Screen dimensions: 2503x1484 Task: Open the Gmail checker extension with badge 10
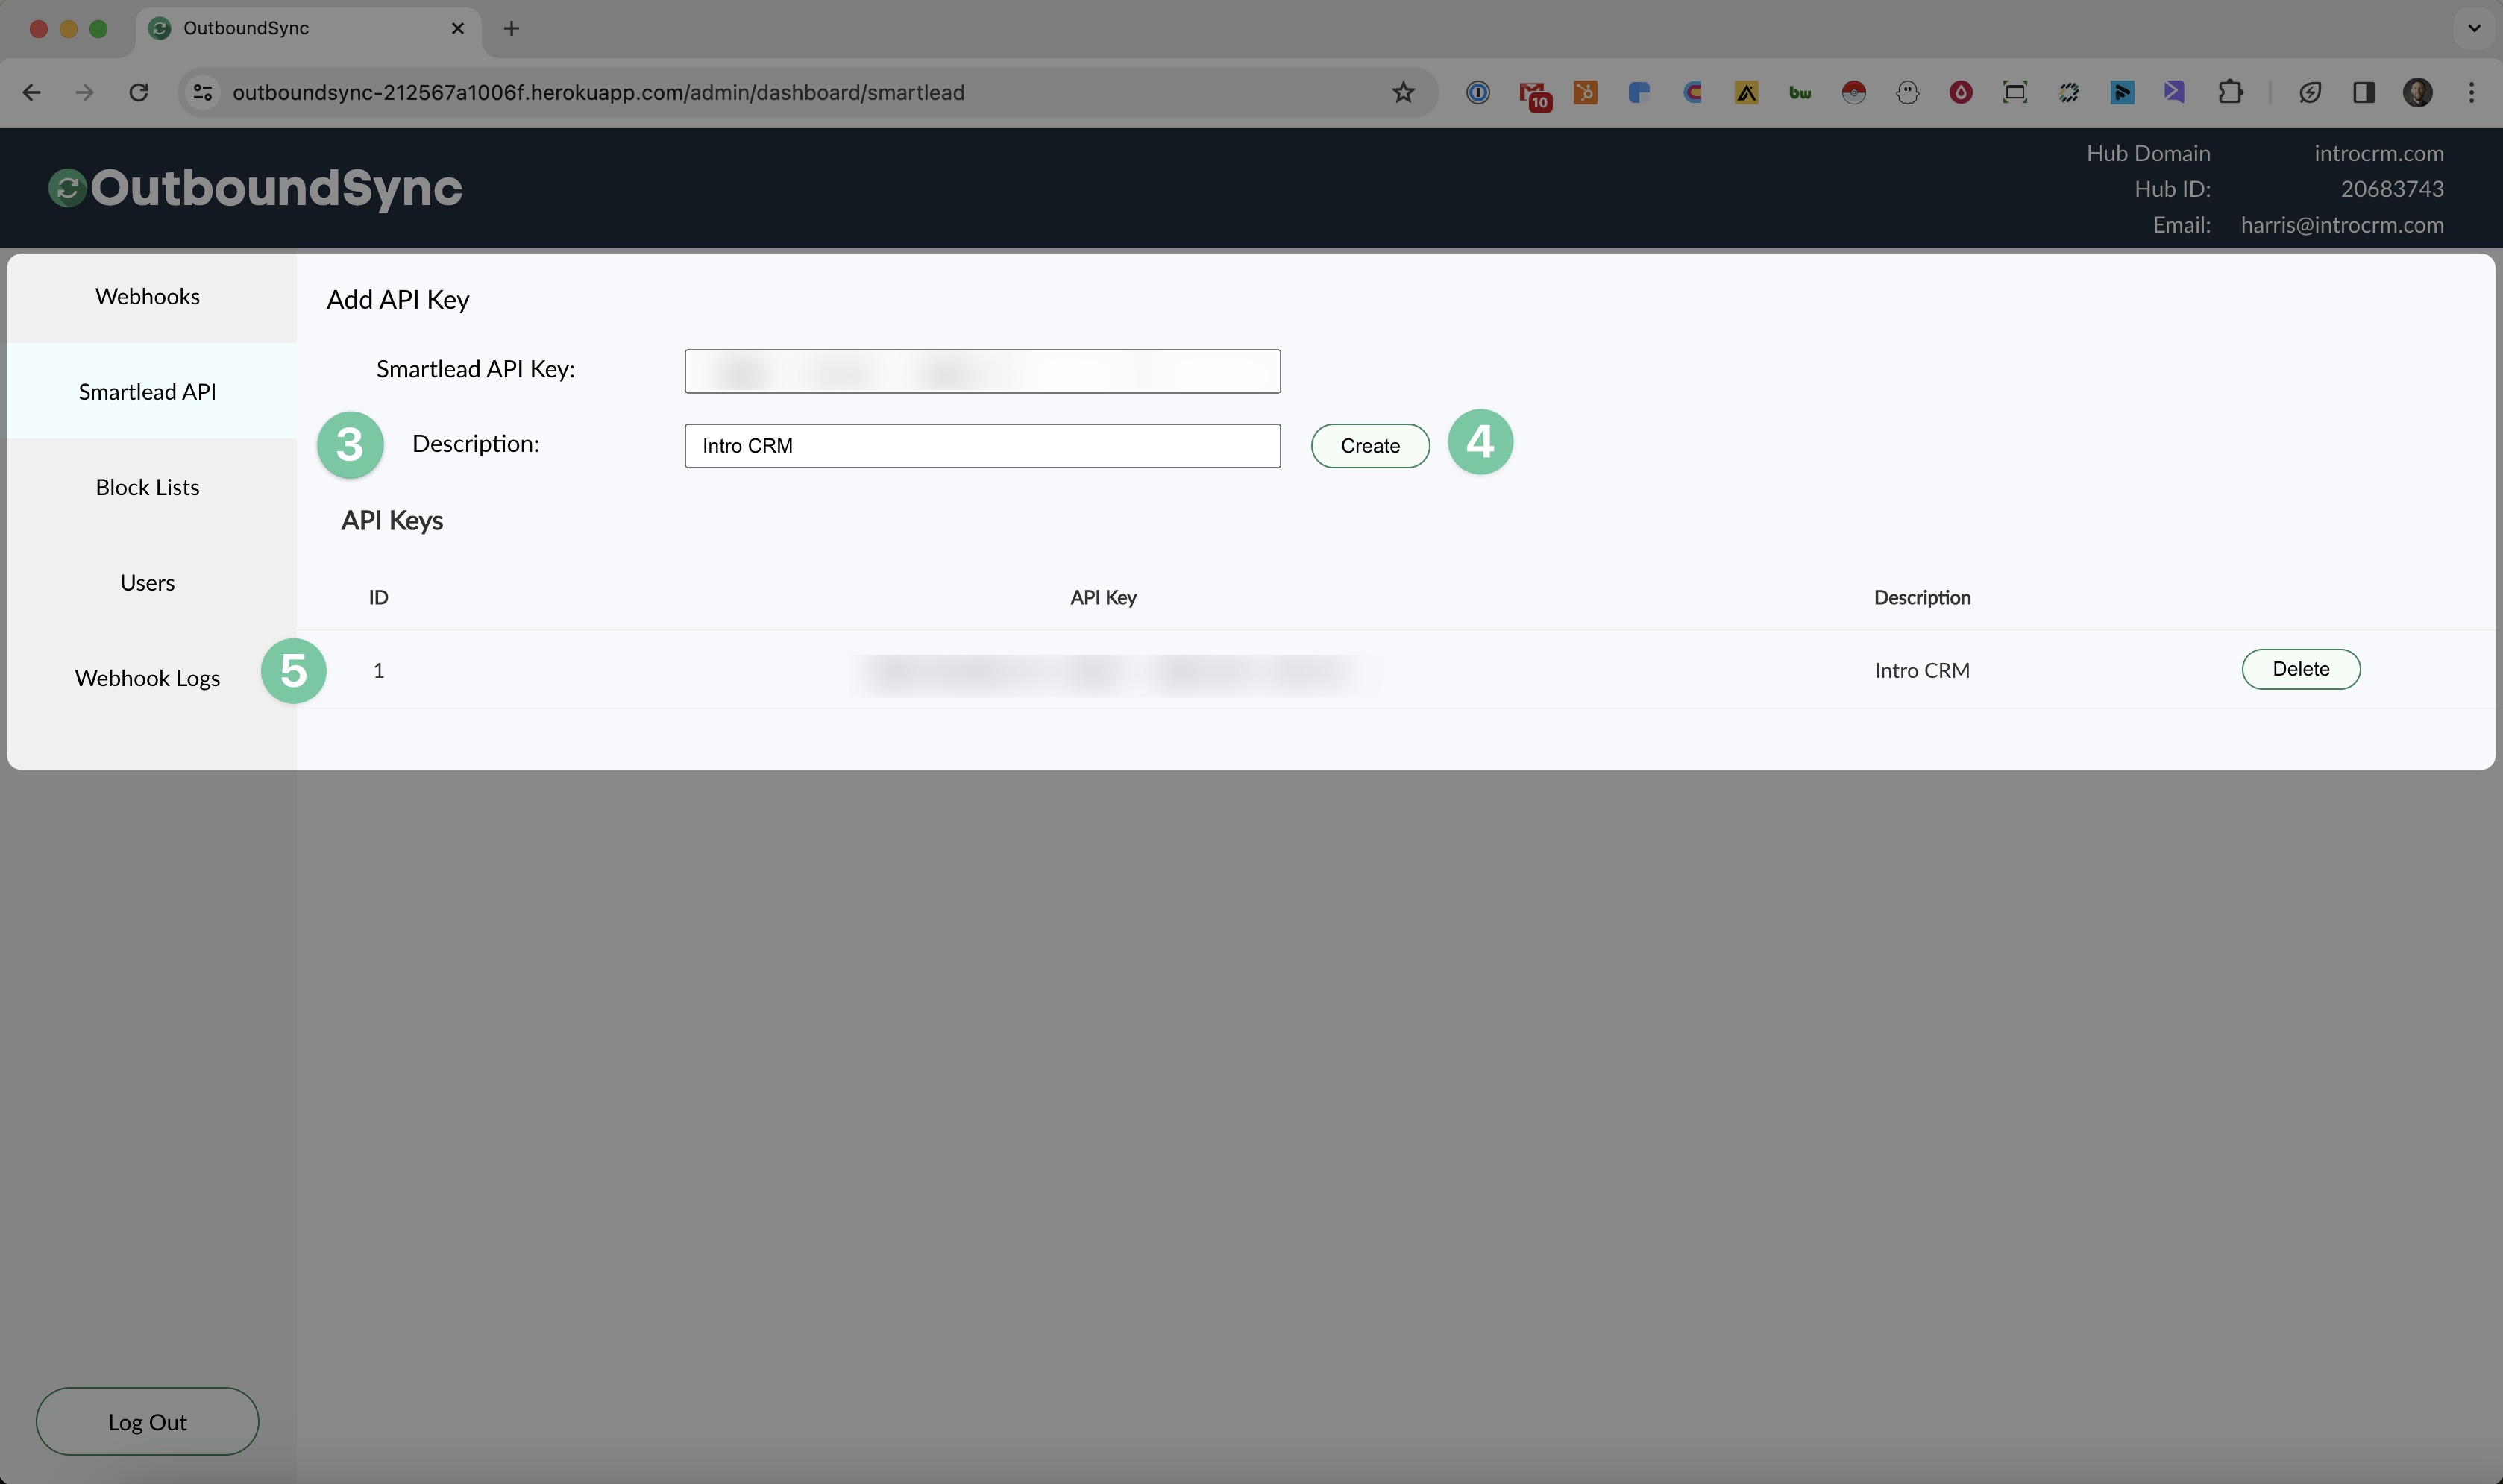pyautogui.click(x=1534, y=94)
